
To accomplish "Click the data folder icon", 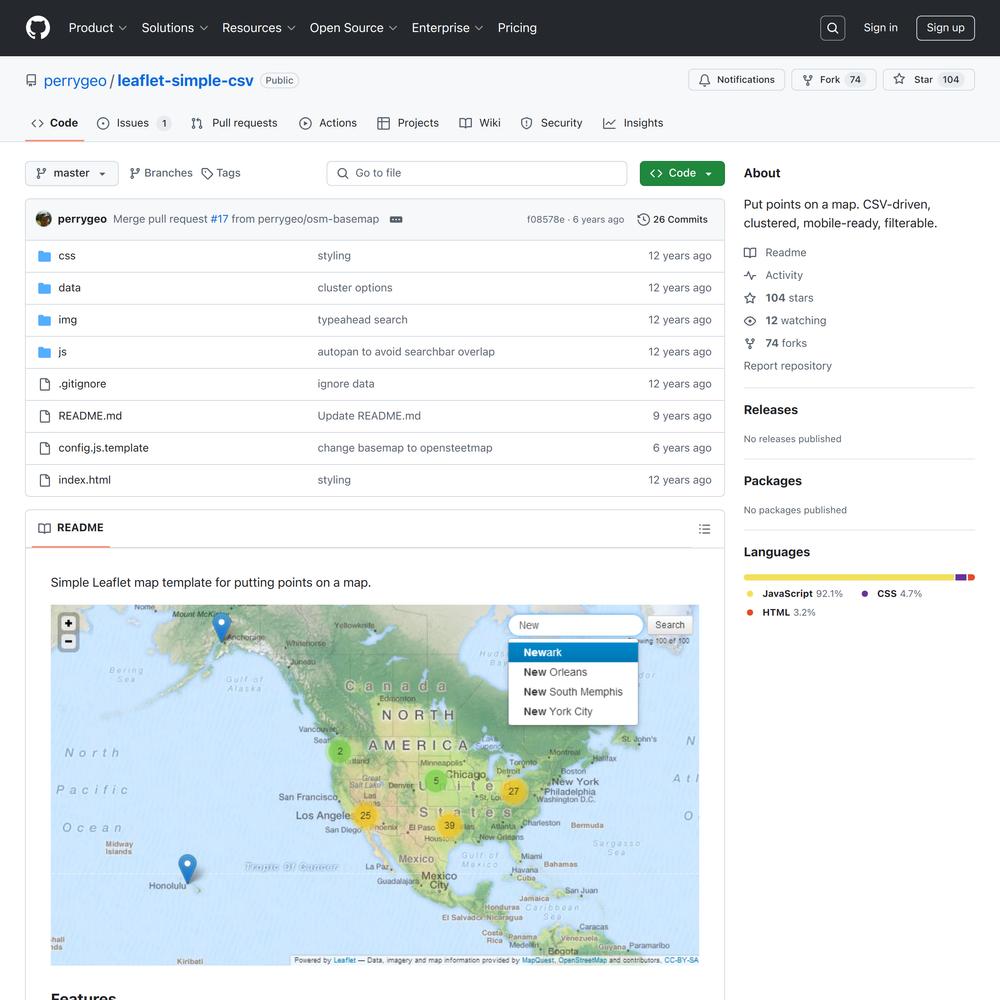I will [45, 288].
